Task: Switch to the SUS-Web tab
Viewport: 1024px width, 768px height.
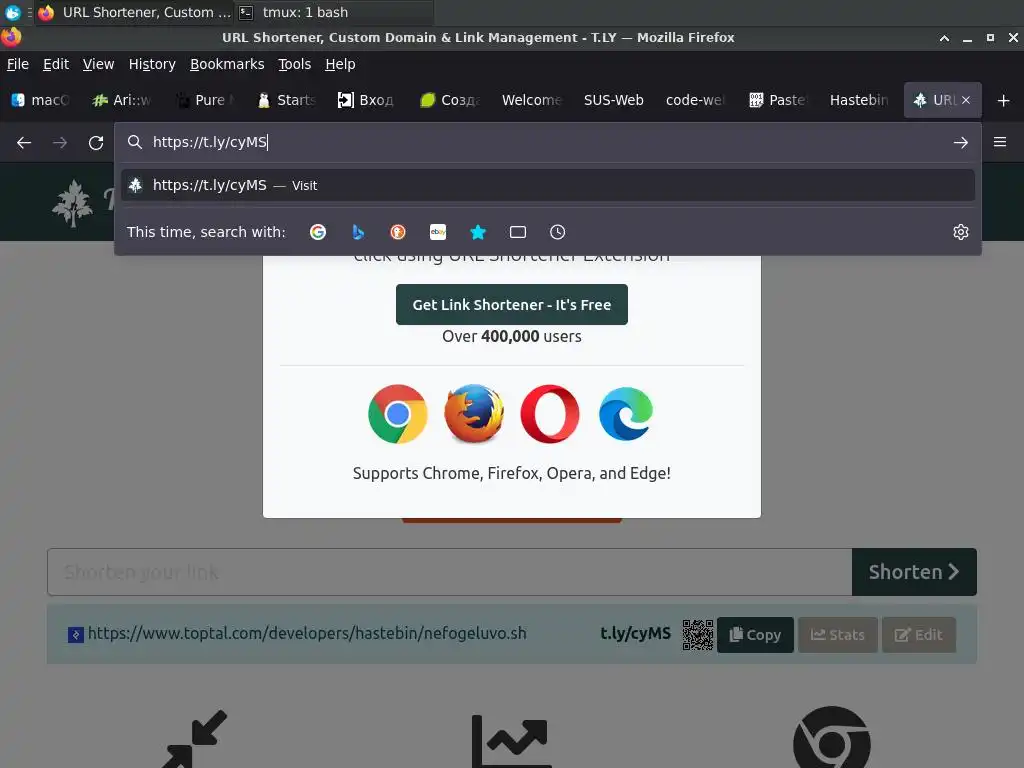Action: 613,100
